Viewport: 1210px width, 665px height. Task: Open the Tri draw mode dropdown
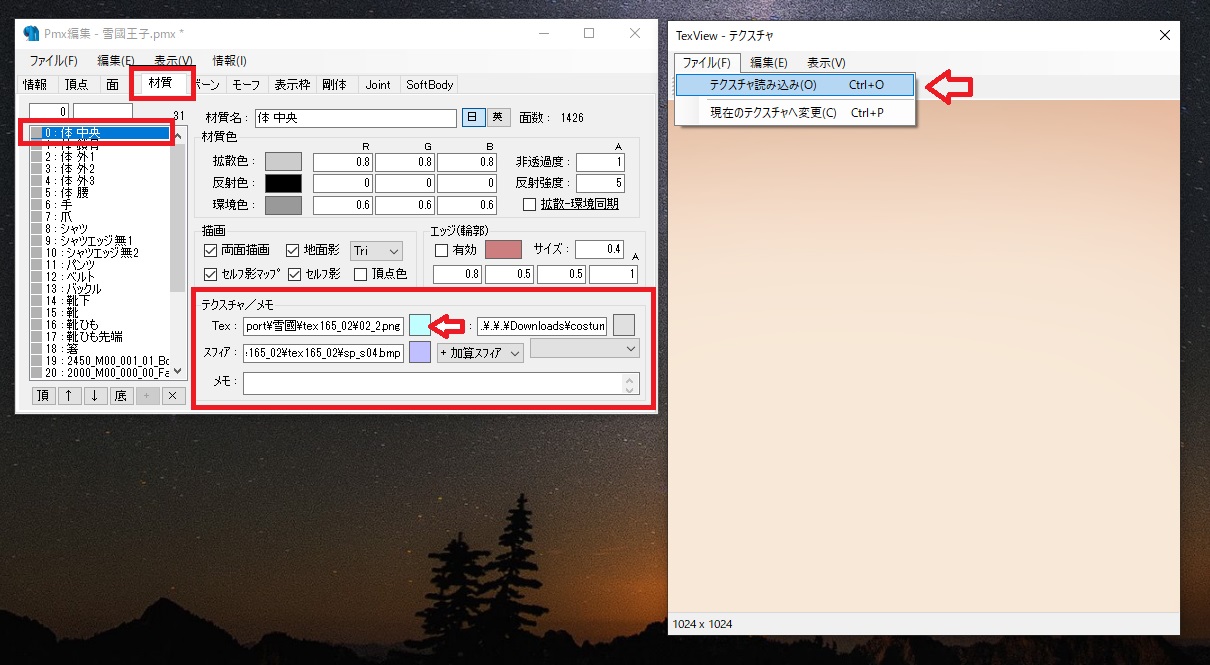click(377, 250)
